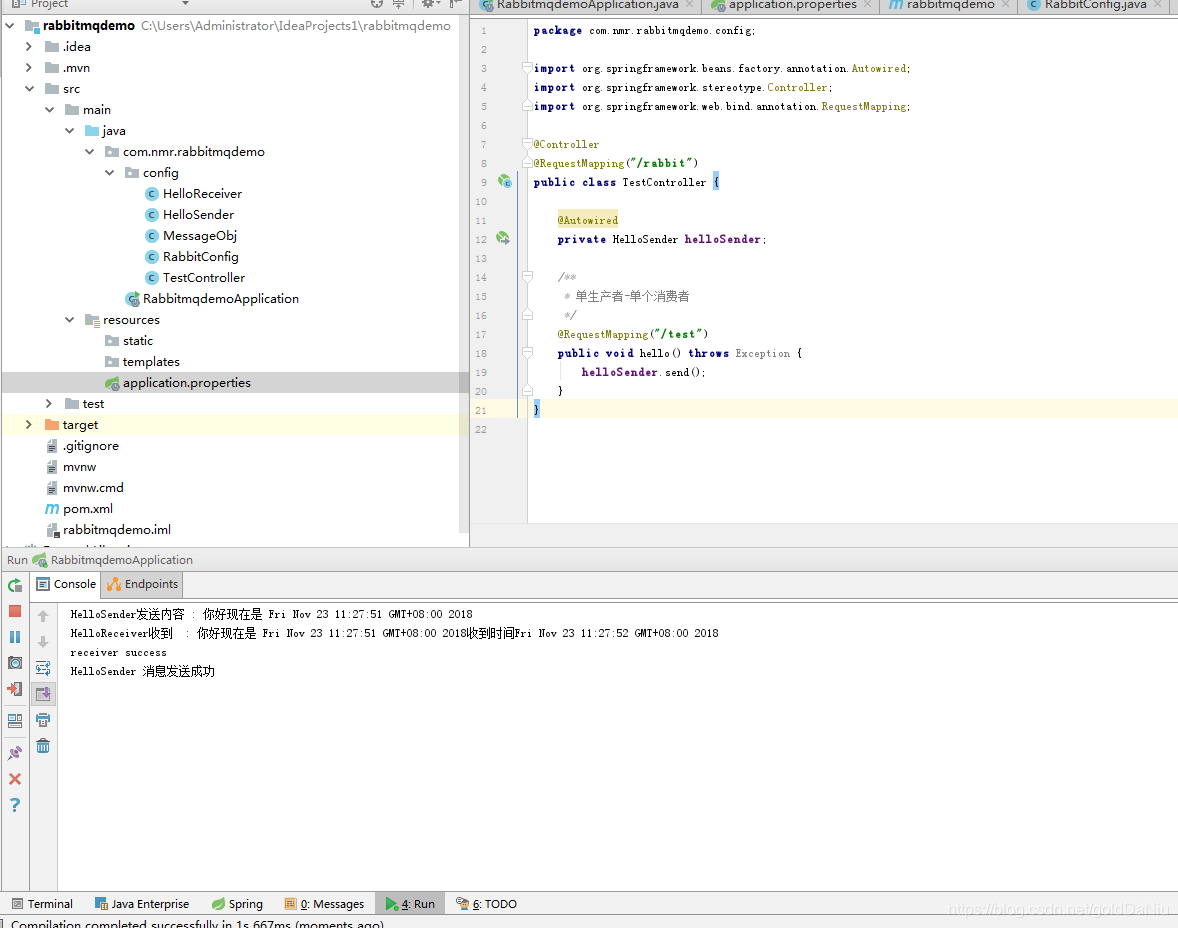Open the Spring tool window

click(x=237, y=904)
